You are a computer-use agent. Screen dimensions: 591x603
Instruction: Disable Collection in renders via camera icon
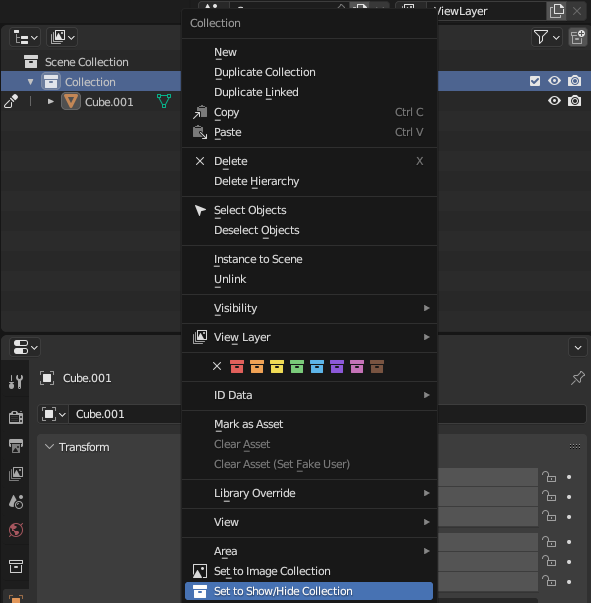[x=574, y=81]
